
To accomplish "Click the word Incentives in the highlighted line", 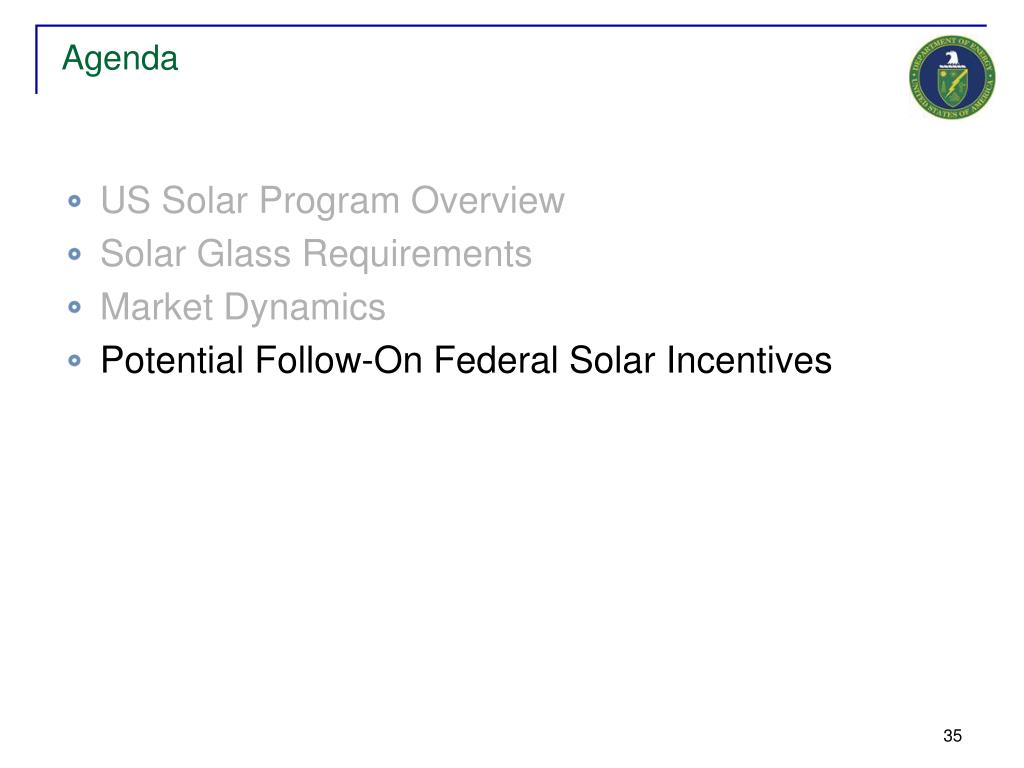I will (749, 360).
